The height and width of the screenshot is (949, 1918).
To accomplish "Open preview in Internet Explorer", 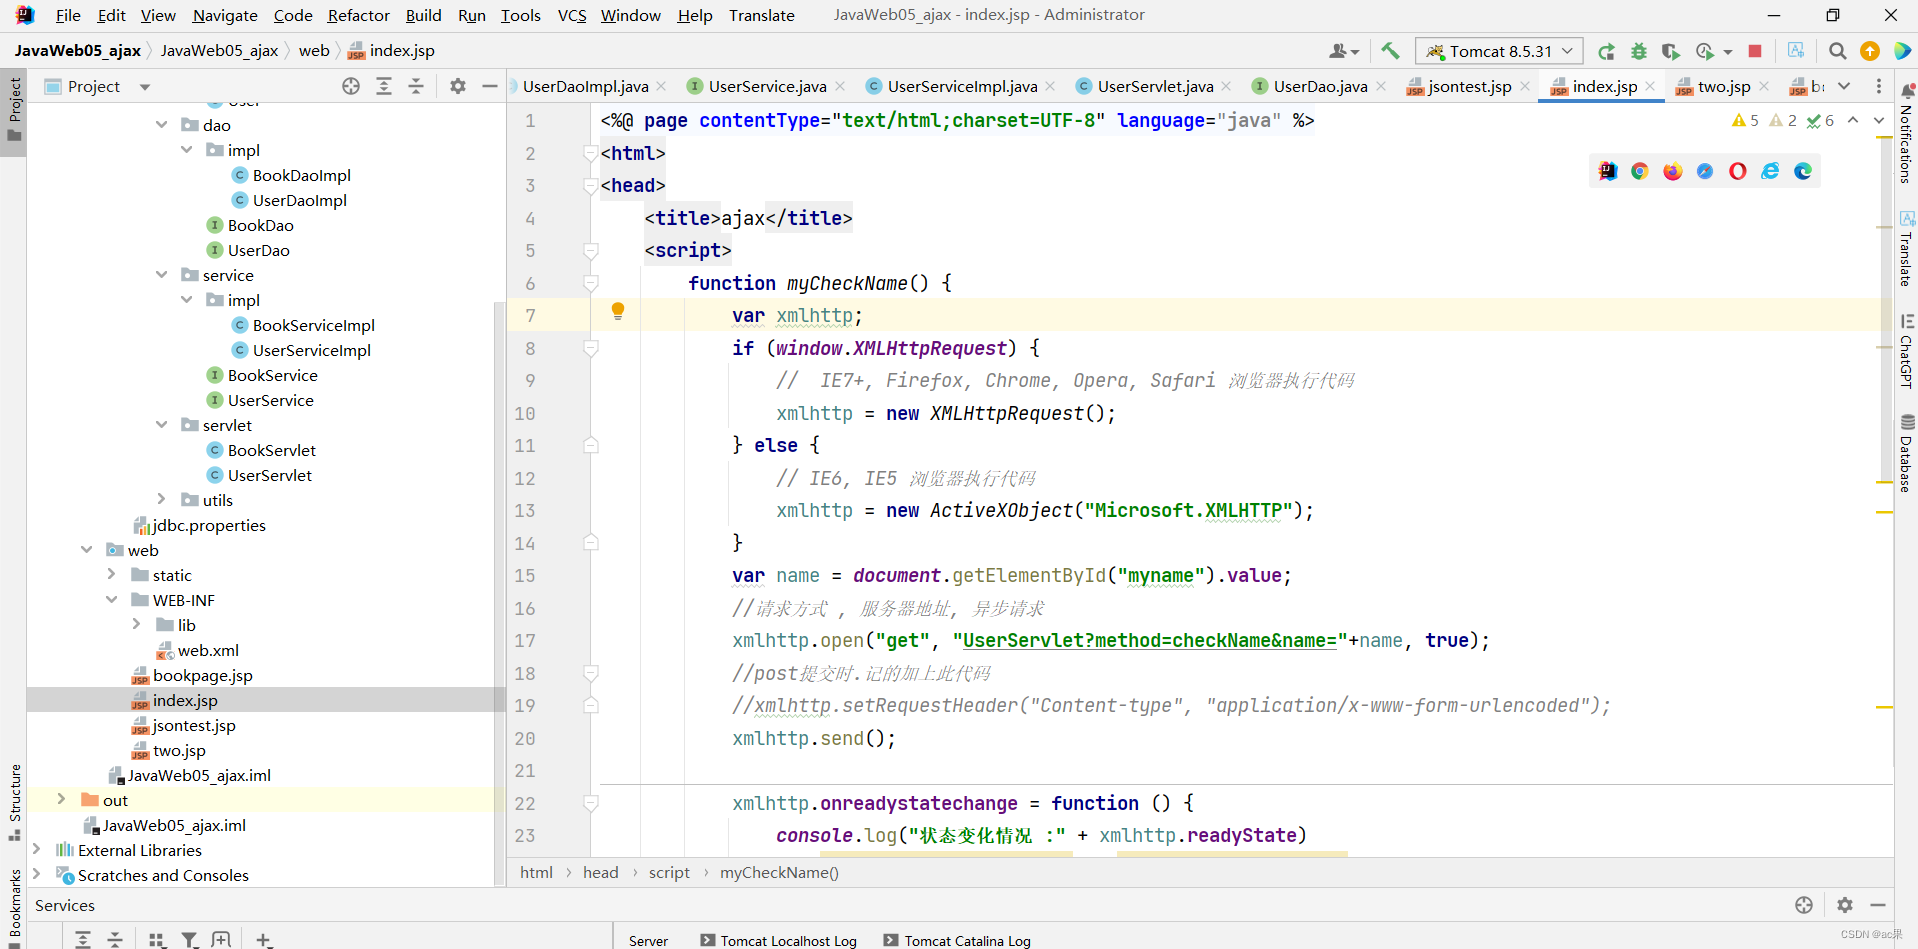I will coord(1771,171).
